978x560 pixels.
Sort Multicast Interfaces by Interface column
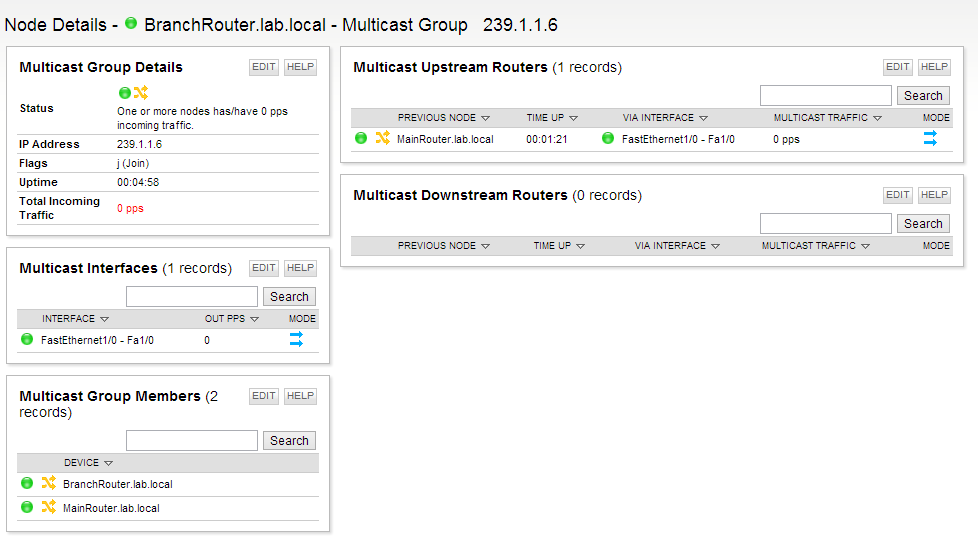click(75, 319)
